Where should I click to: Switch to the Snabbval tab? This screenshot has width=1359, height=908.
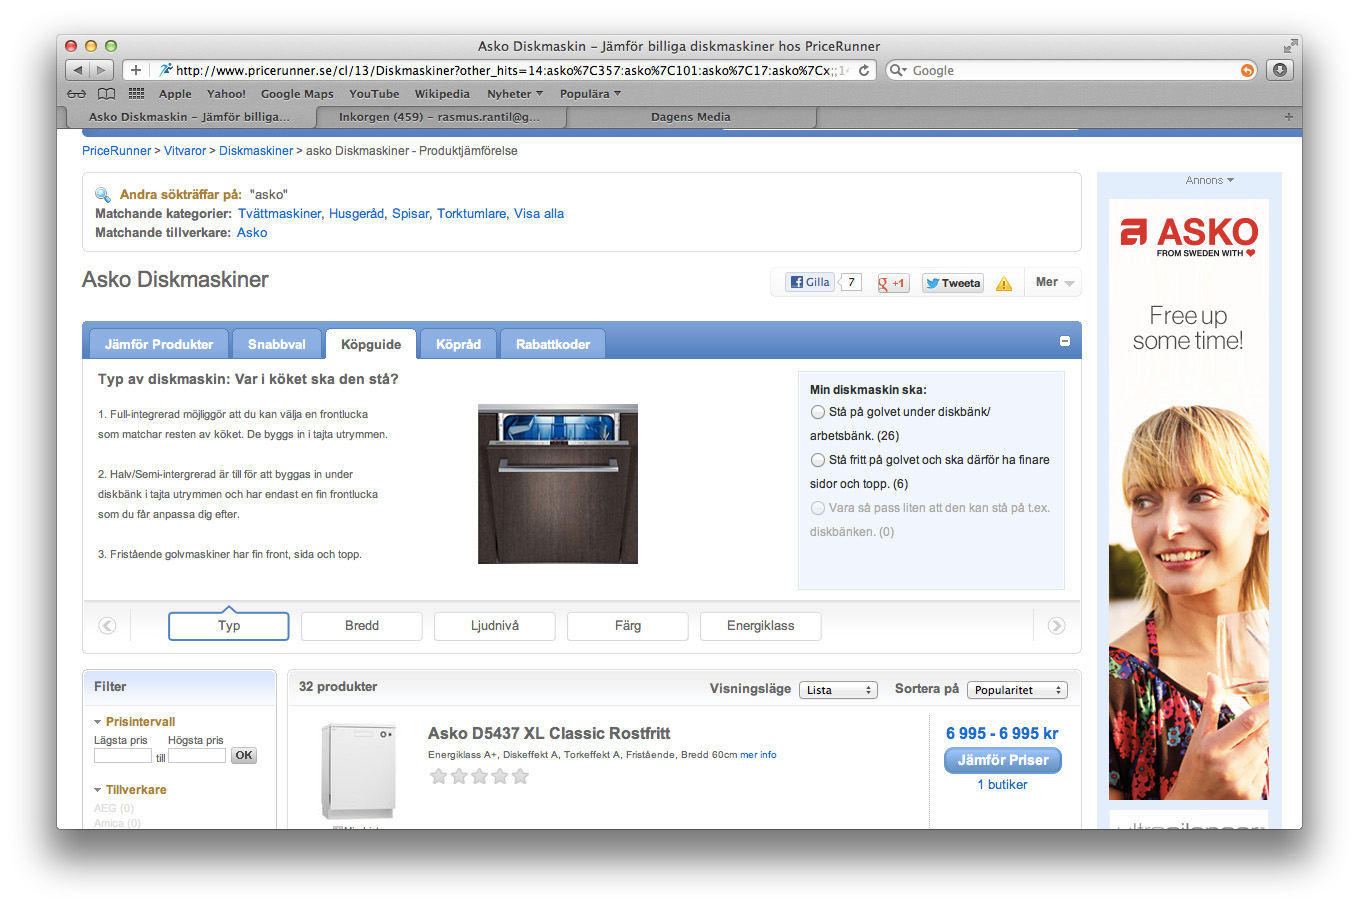[277, 344]
